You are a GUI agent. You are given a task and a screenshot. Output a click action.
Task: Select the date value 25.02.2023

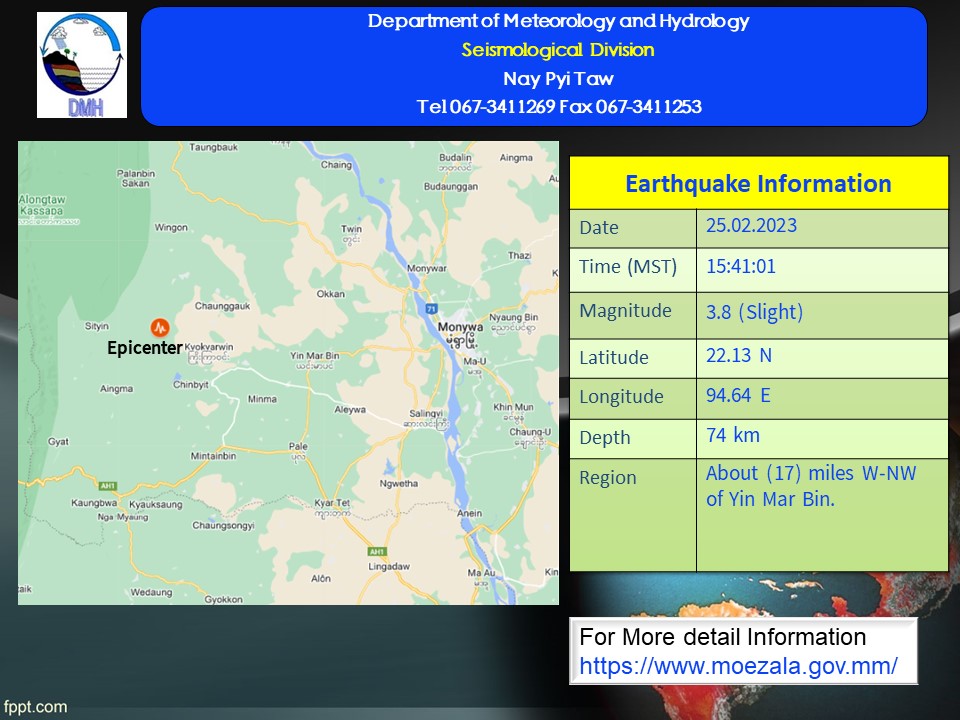pos(752,225)
